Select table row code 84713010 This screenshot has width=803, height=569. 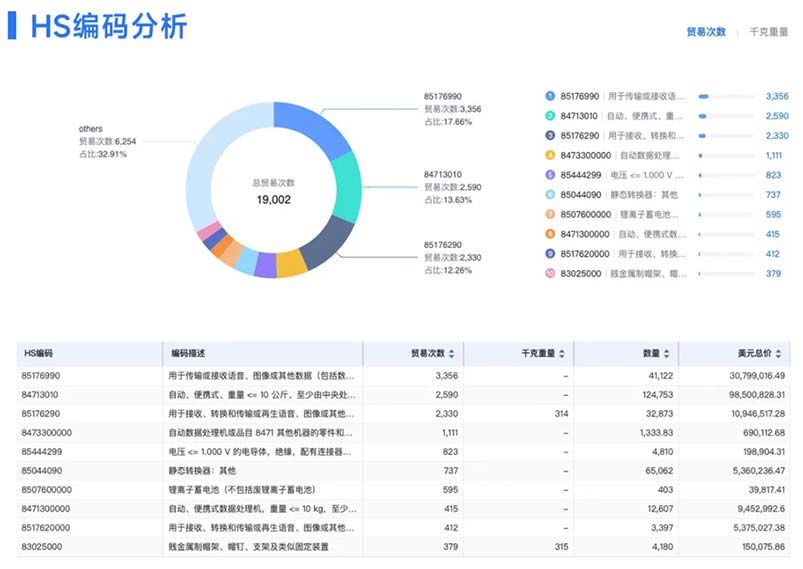click(x=39, y=395)
